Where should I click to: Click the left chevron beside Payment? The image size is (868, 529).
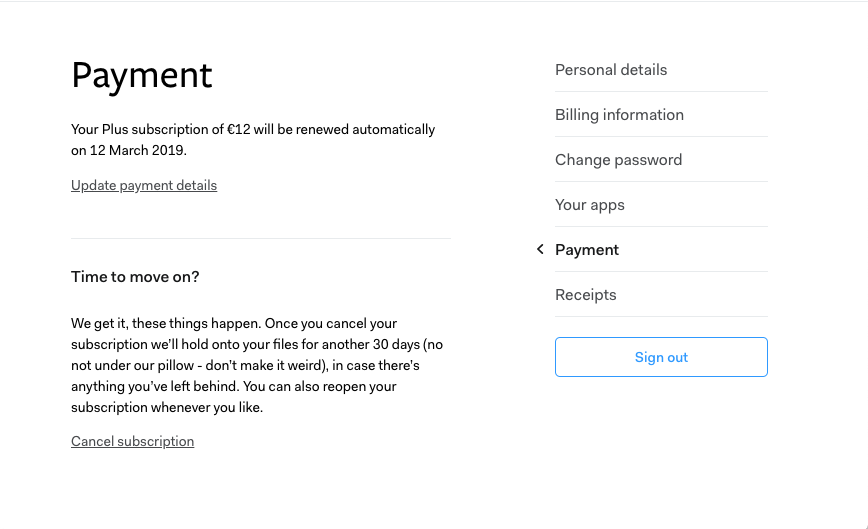(540, 249)
